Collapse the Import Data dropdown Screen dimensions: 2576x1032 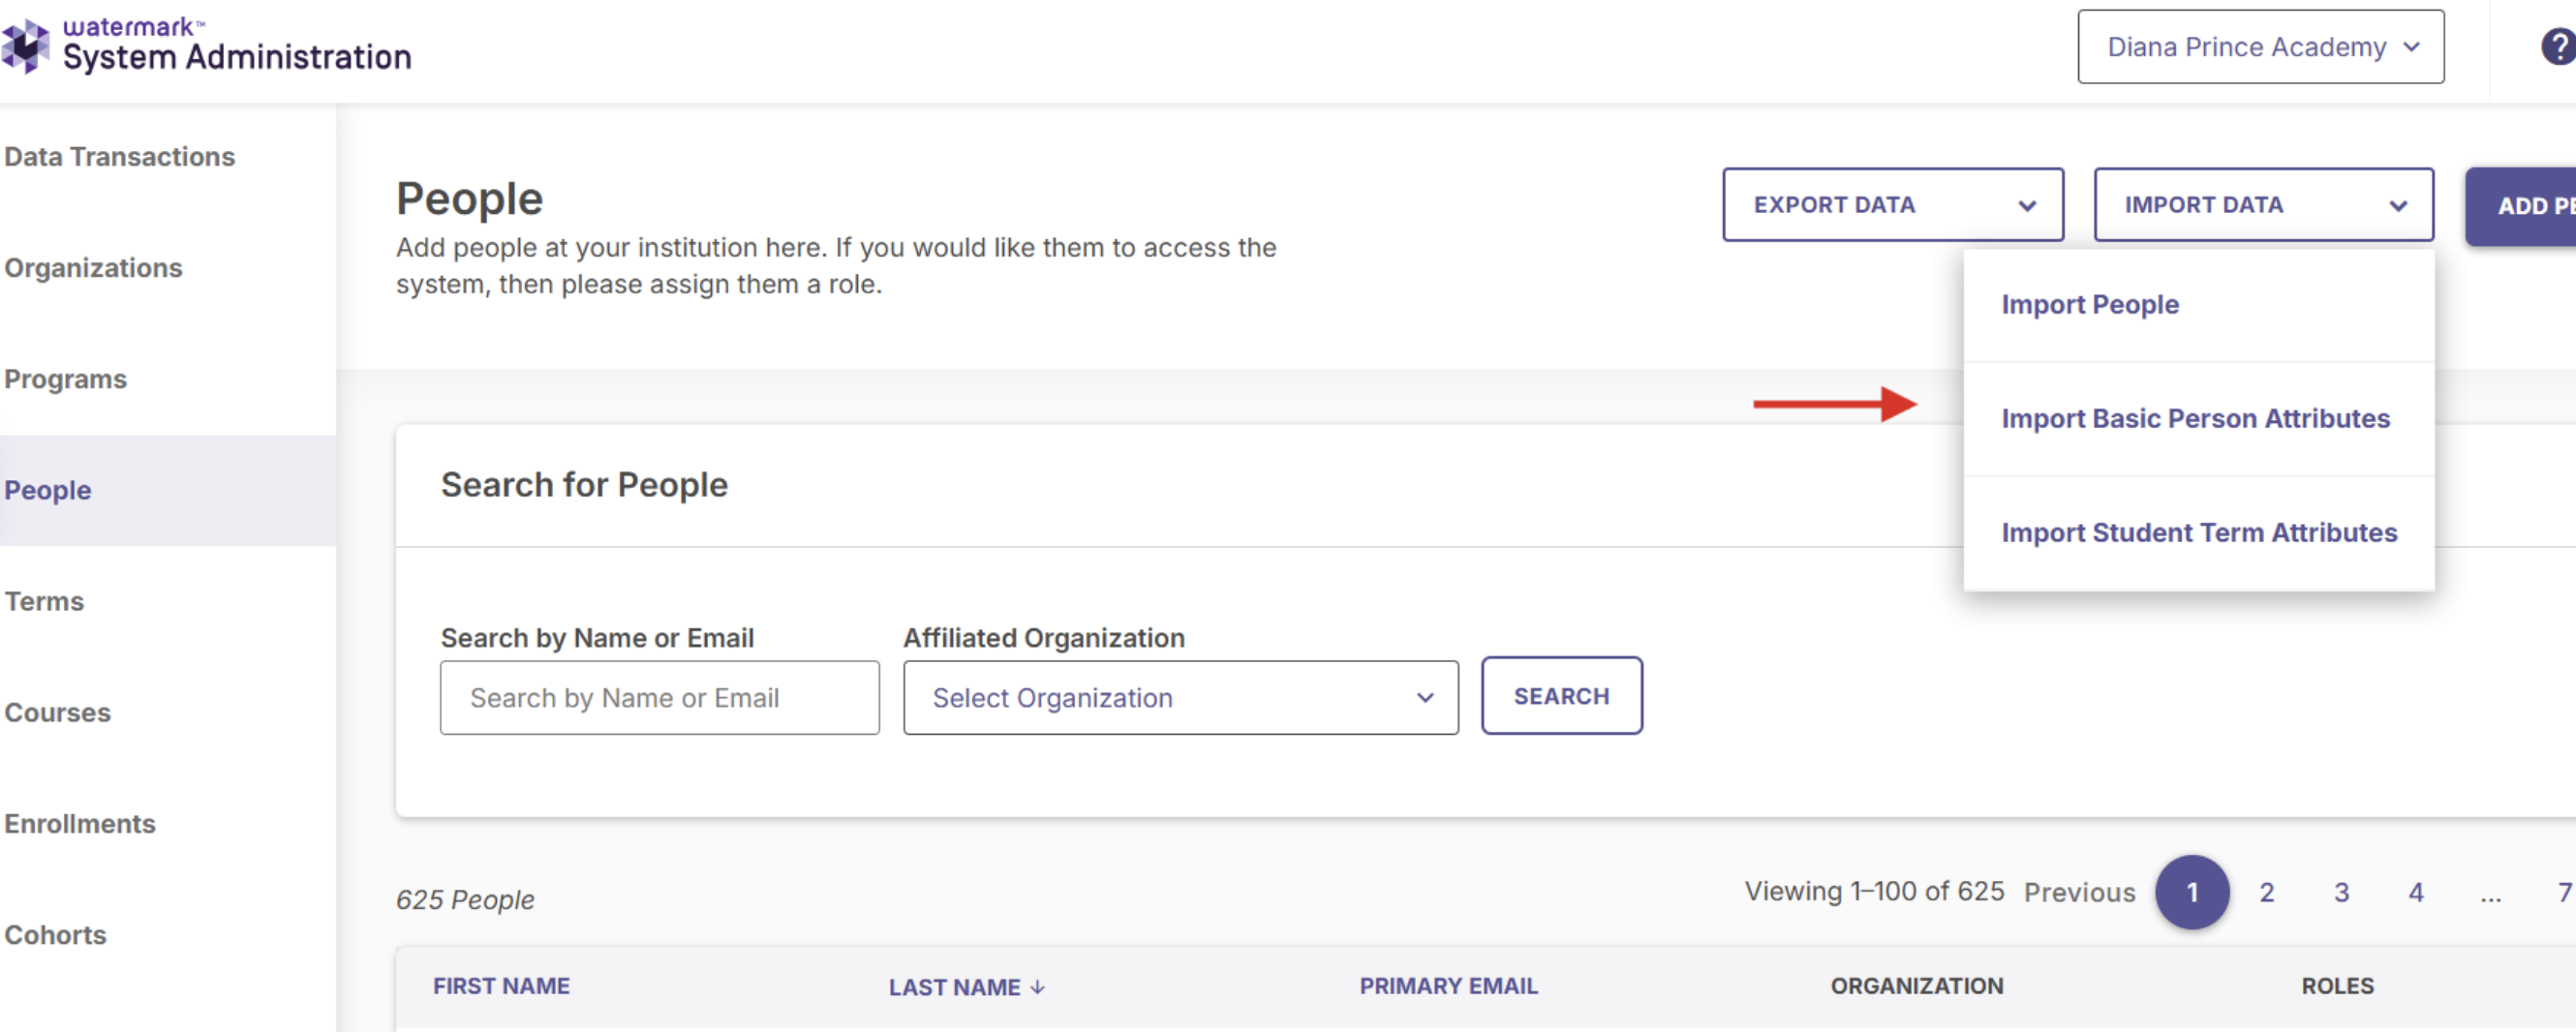(2263, 205)
